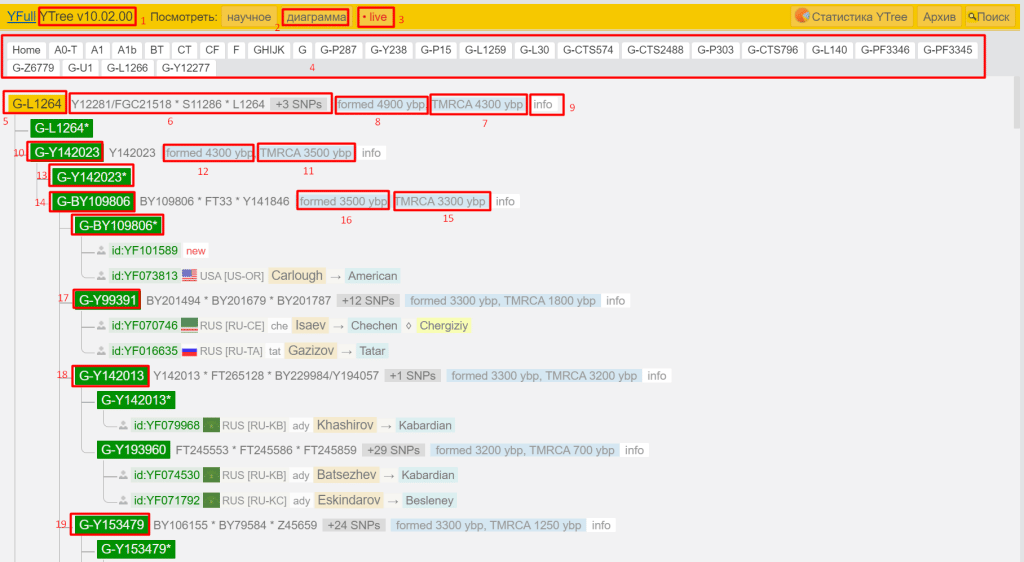The width and height of the screenshot is (1024, 562).
Task: Switch to the G-P287 navigation tab
Action: tap(337, 50)
